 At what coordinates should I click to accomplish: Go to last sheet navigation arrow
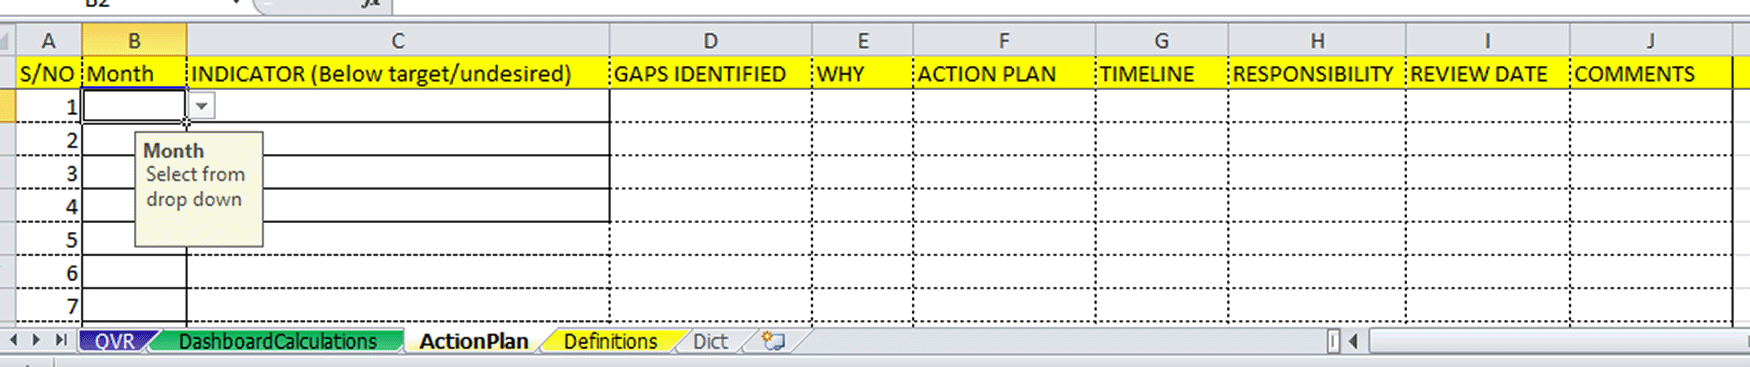point(62,340)
